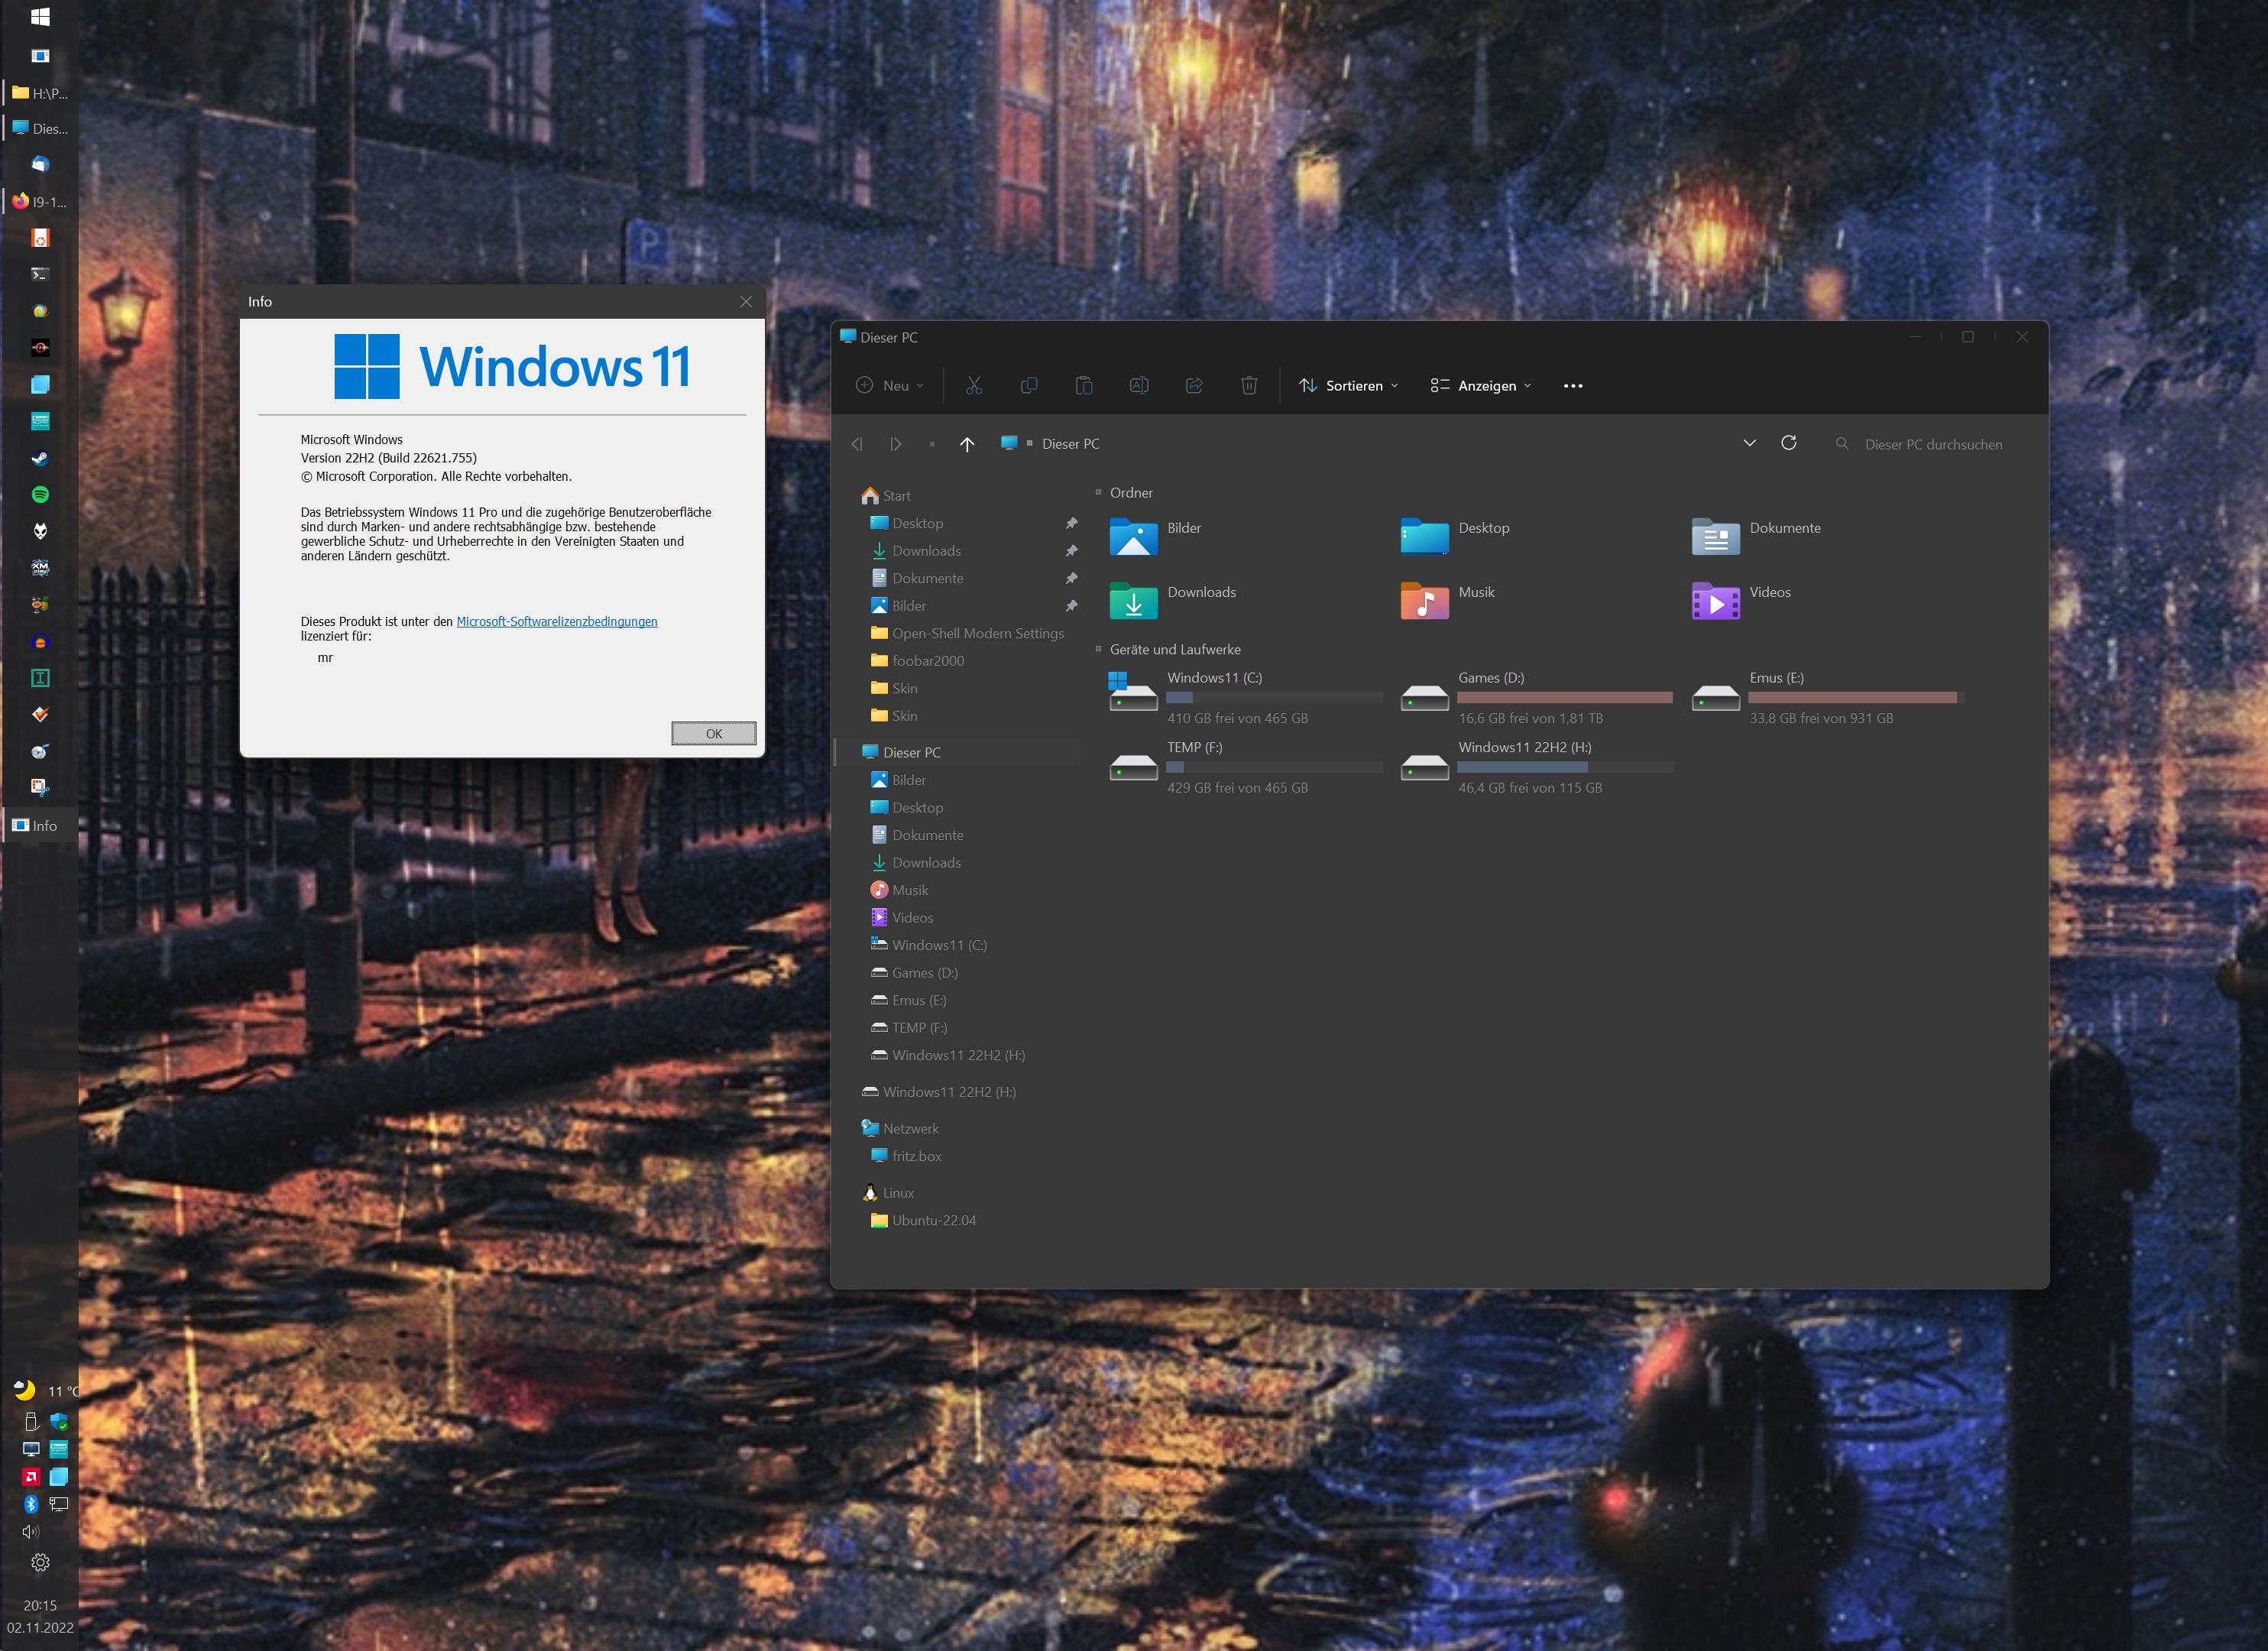Open the Sortieren dropdown

[1348, 386]
